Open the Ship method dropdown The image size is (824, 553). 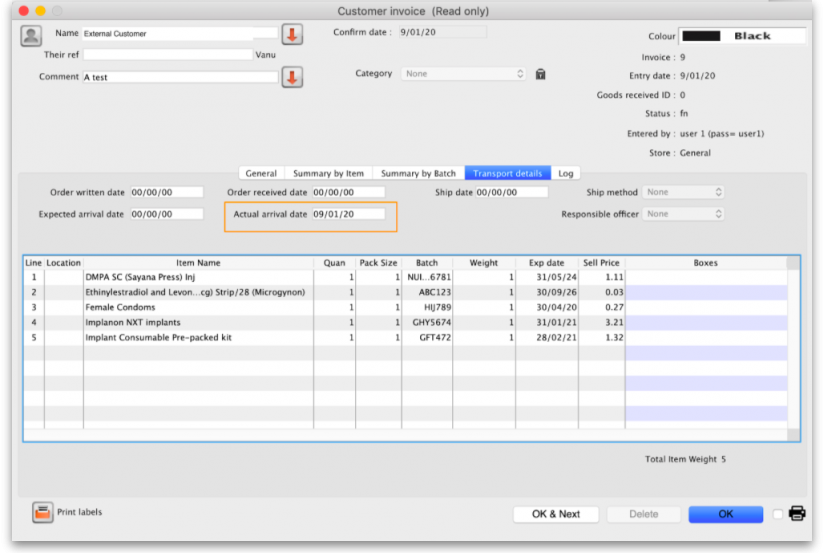684,192
